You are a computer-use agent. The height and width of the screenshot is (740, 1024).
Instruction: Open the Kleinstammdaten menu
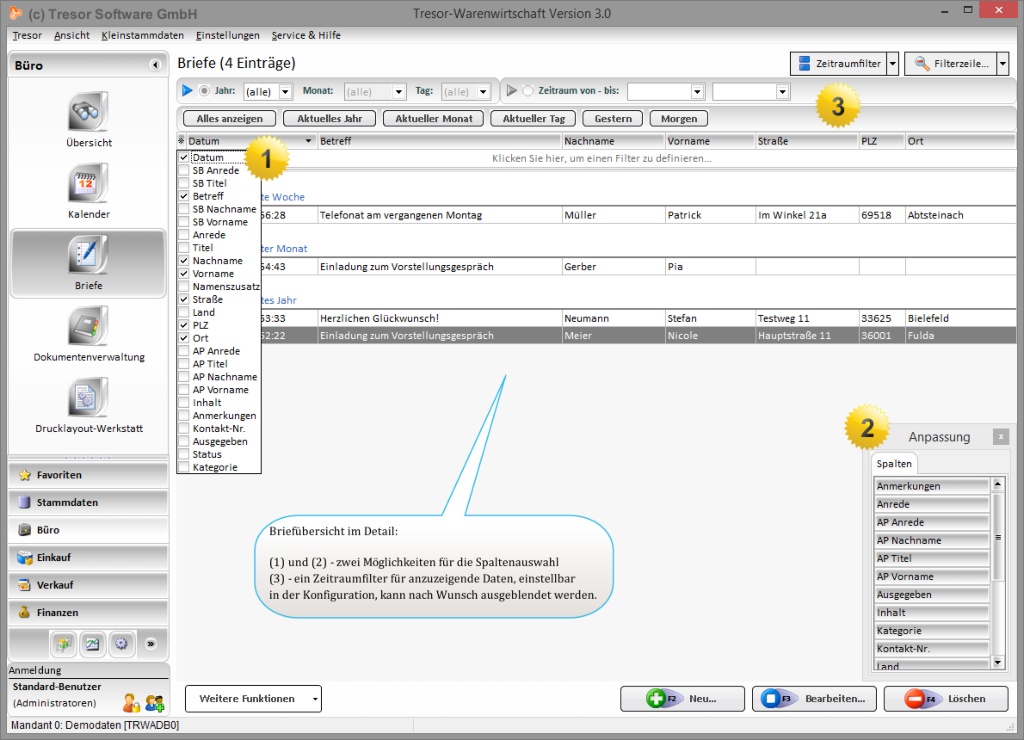(143, 35)
